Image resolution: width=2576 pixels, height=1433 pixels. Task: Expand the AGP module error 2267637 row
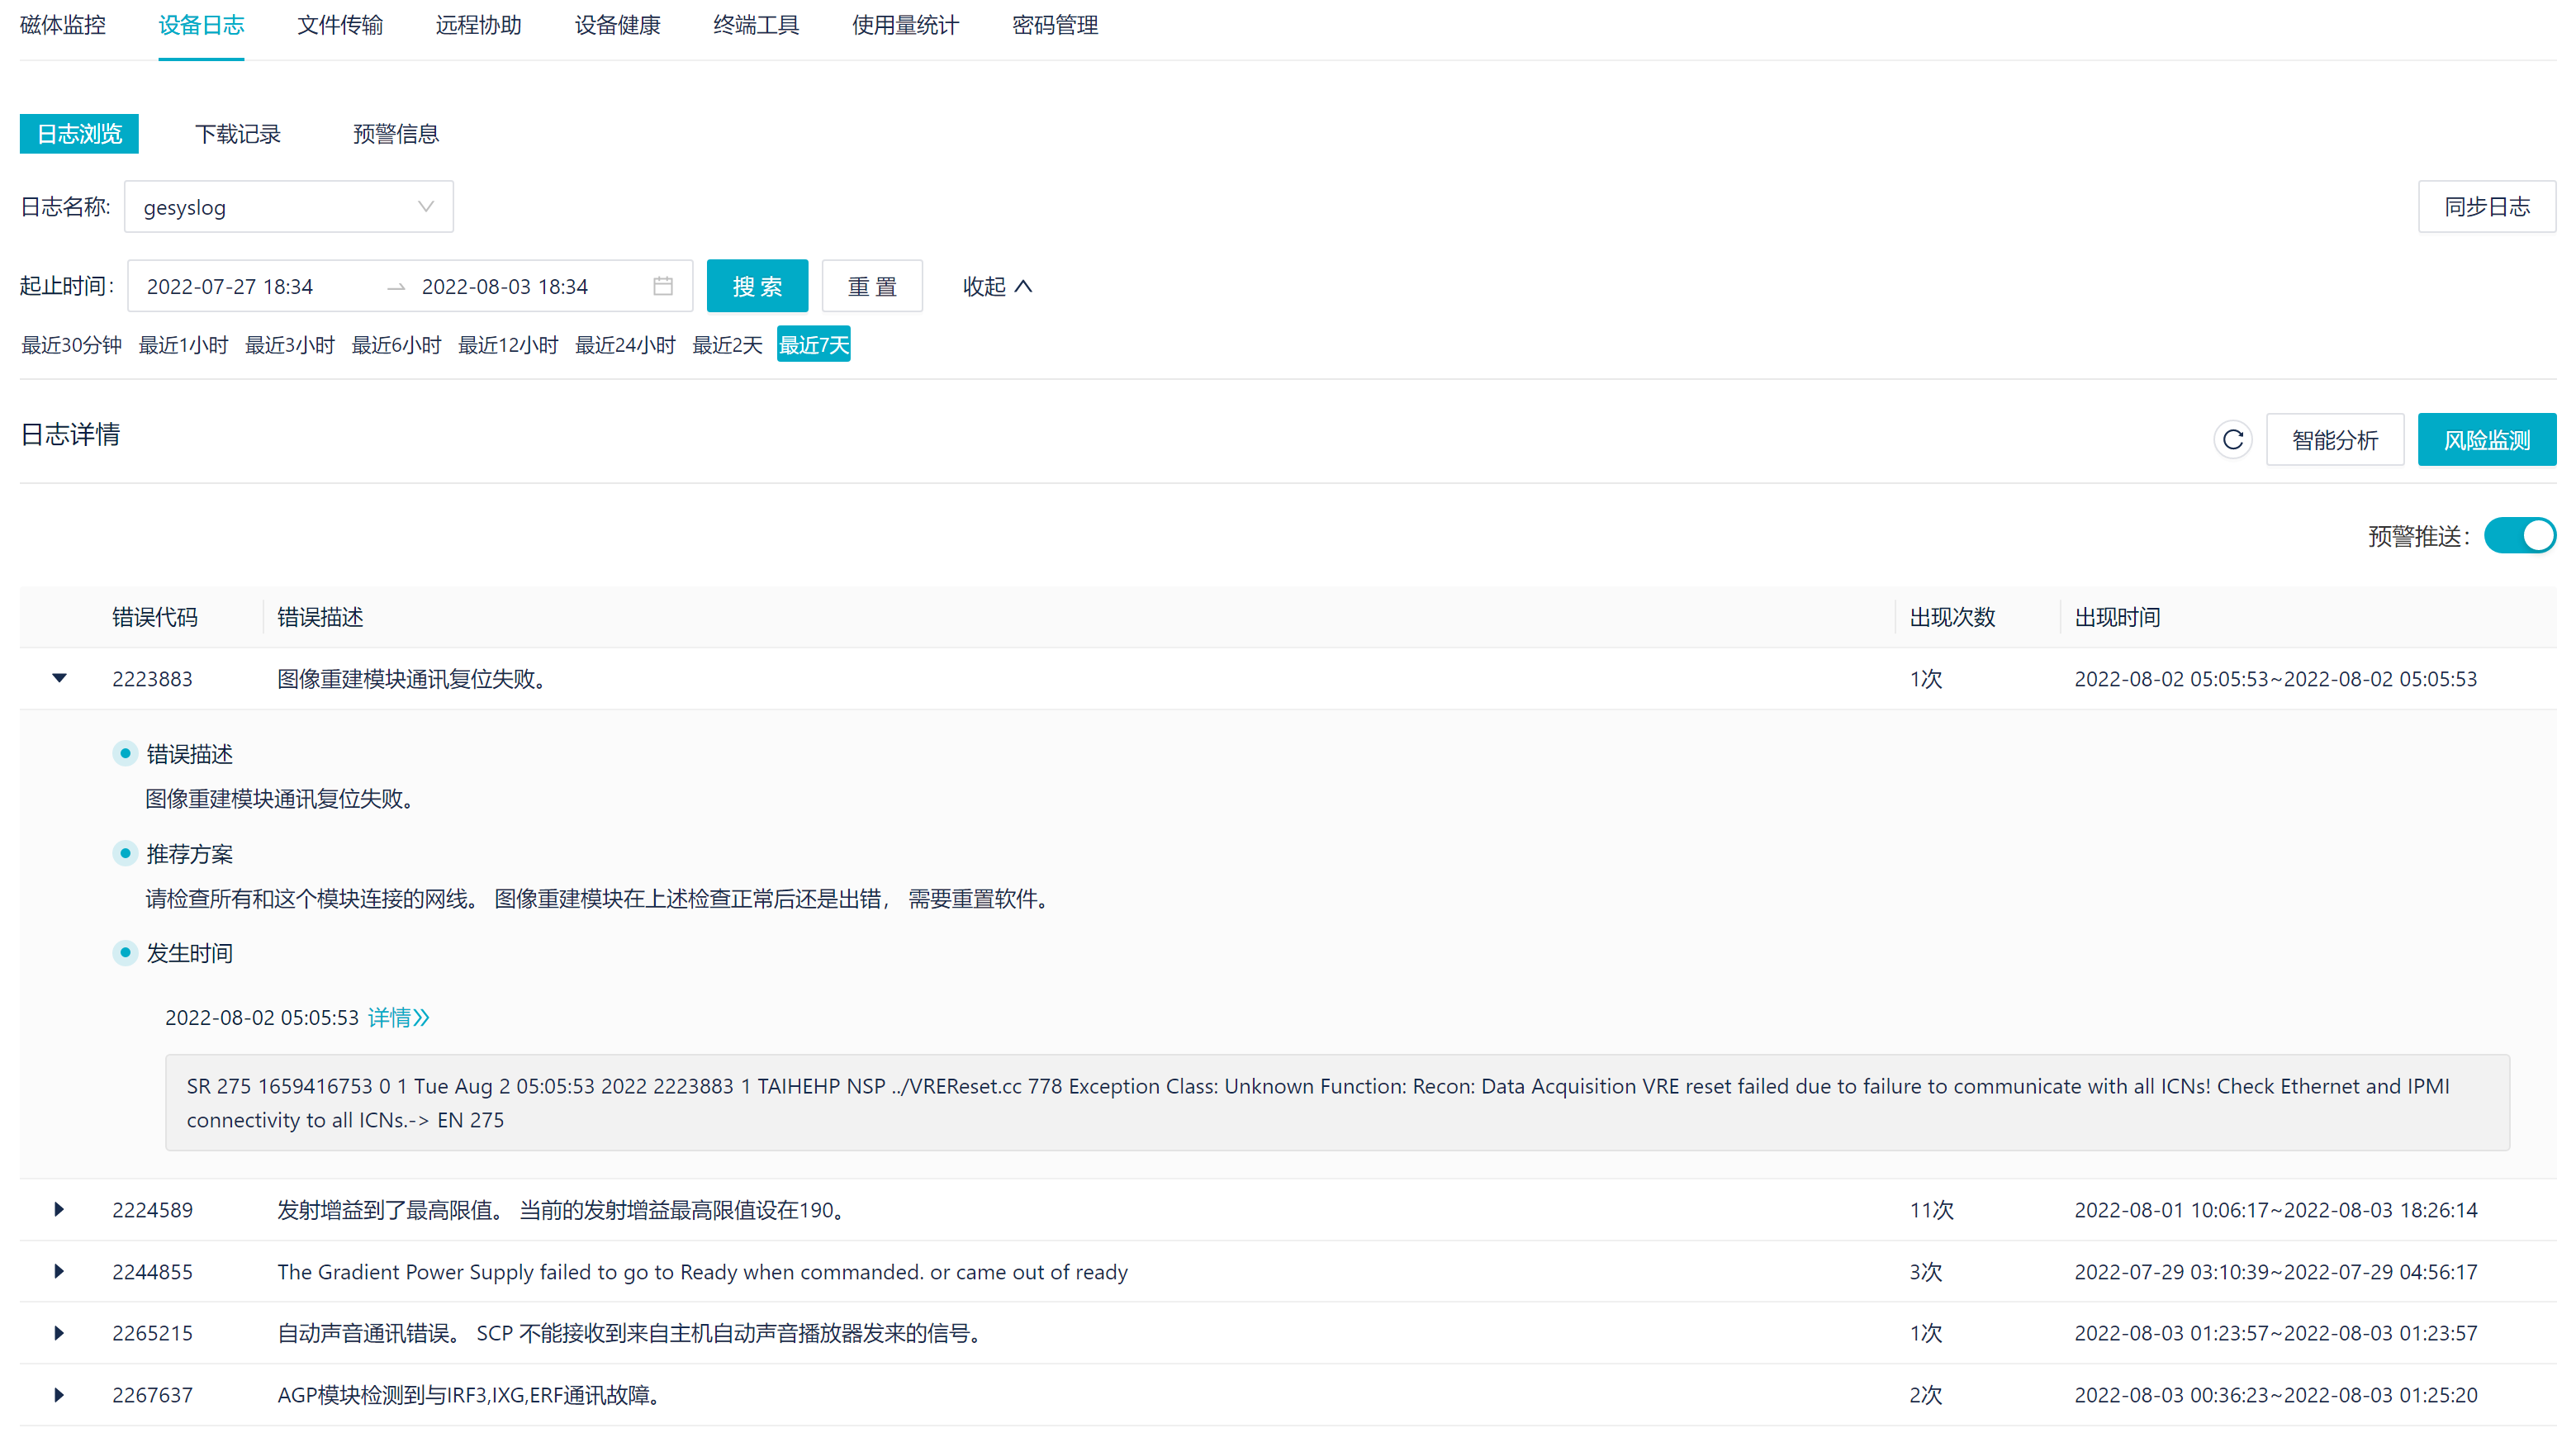[x=58, y=1394]
